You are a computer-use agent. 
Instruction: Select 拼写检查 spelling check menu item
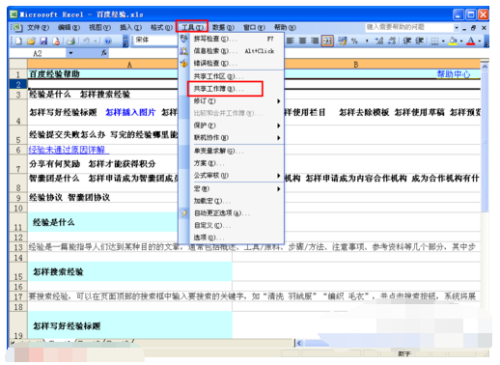(232, 39)
